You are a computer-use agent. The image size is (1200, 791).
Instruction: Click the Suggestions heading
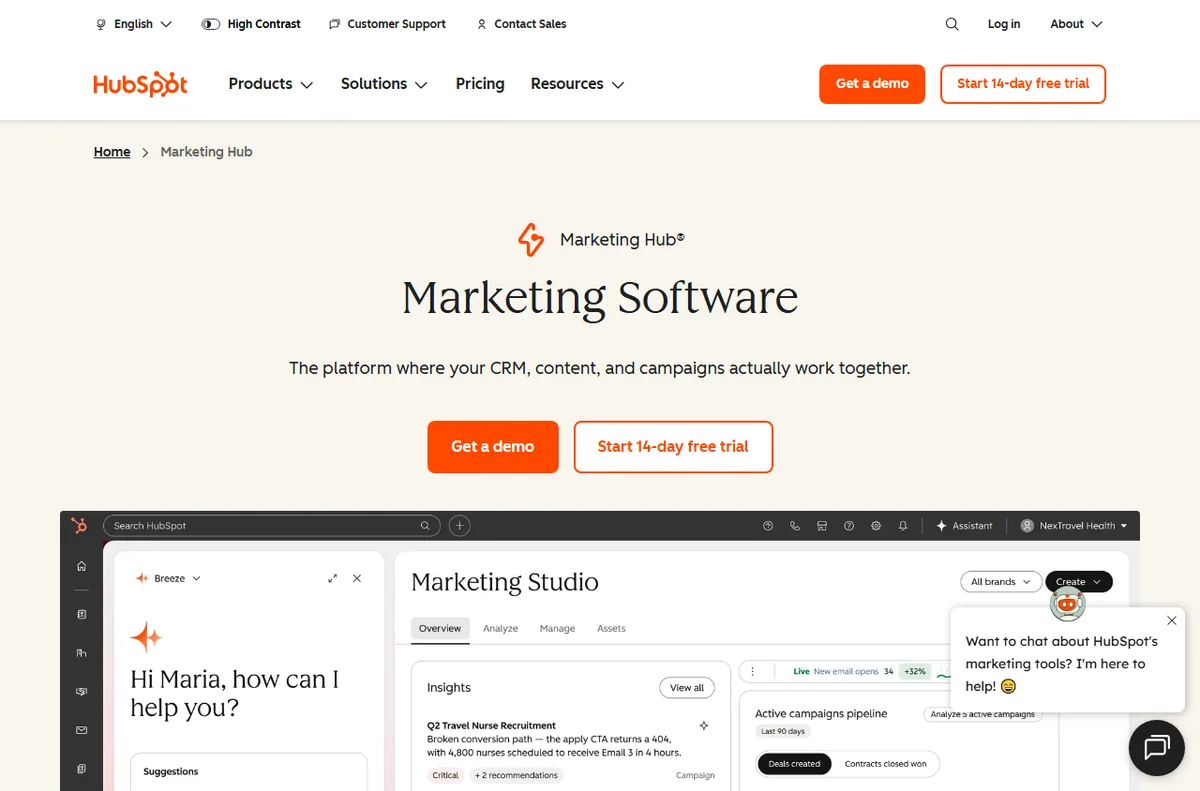coord(171,772)
